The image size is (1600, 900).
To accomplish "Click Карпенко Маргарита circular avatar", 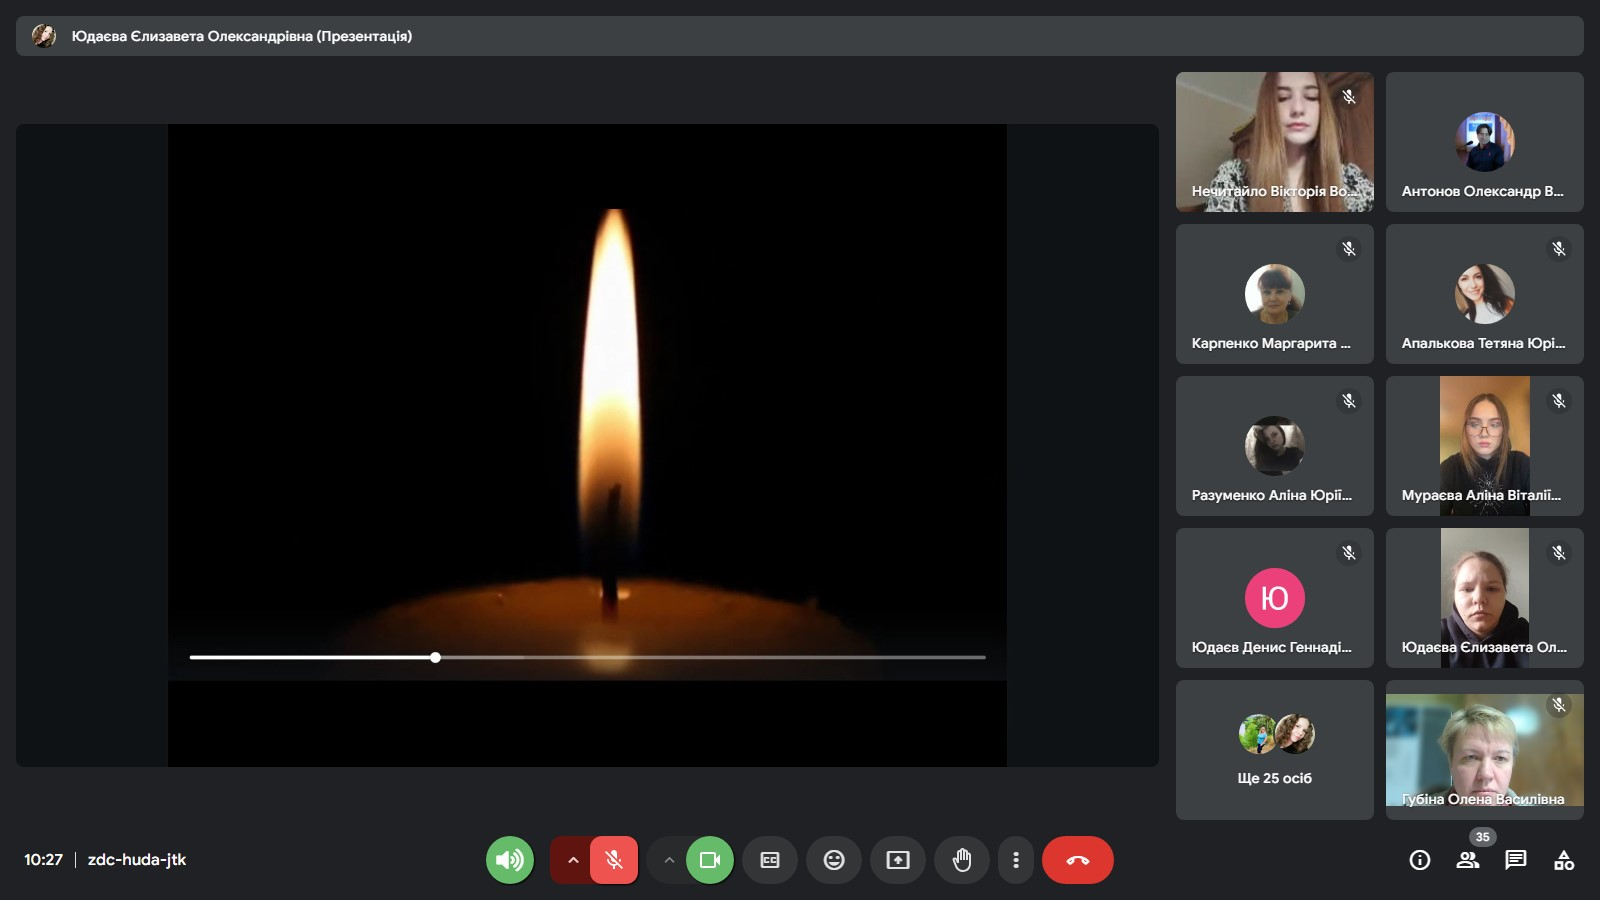I will point(1275,294).
